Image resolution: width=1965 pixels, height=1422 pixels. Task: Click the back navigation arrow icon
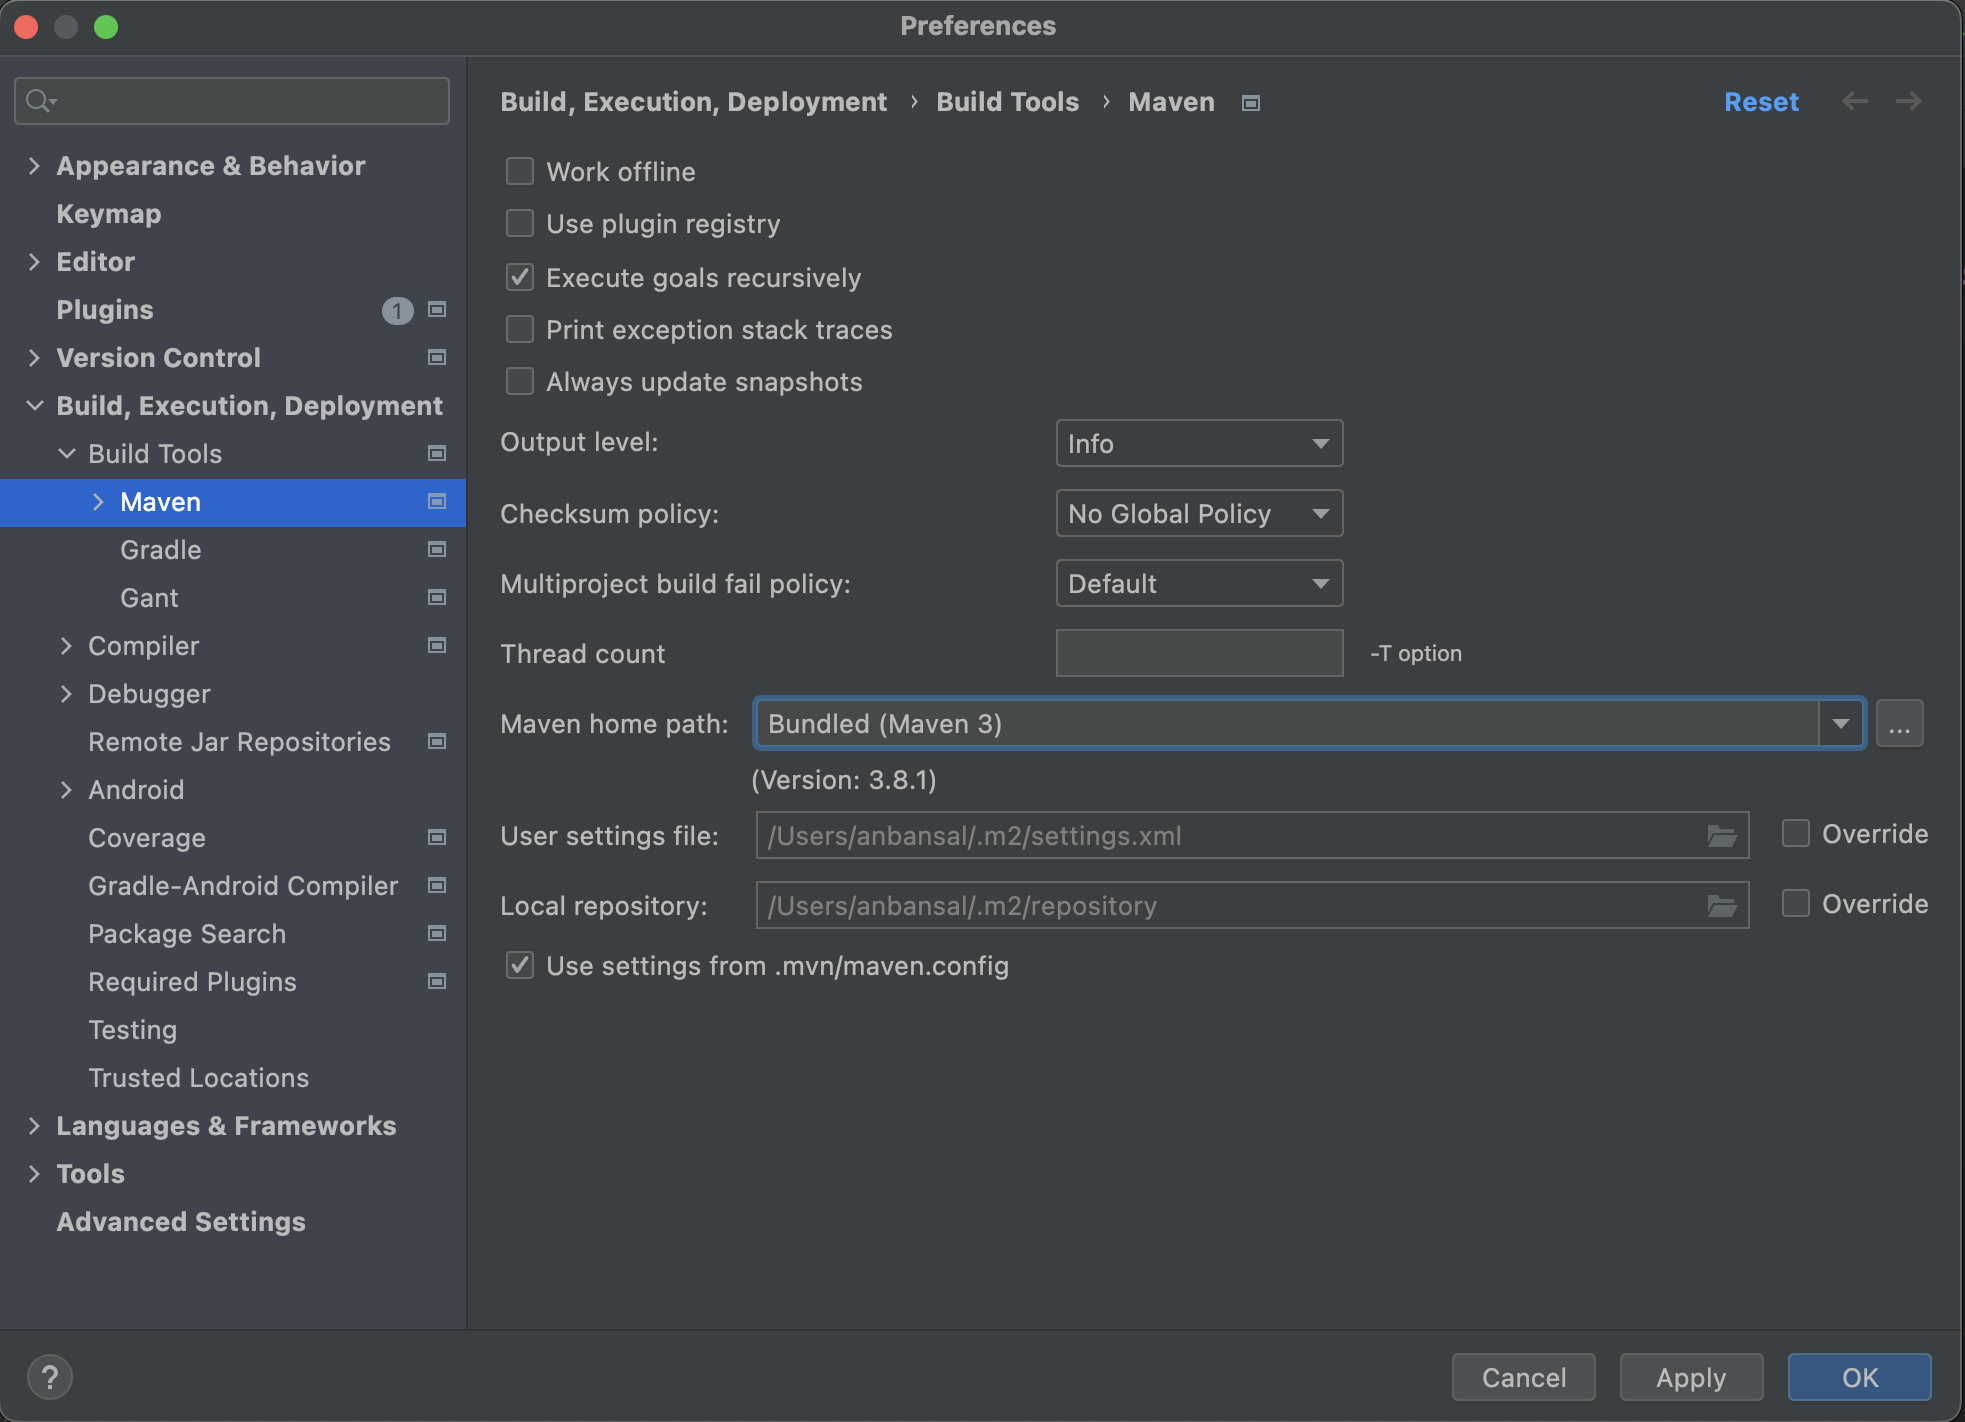[x=1855, y=101]
